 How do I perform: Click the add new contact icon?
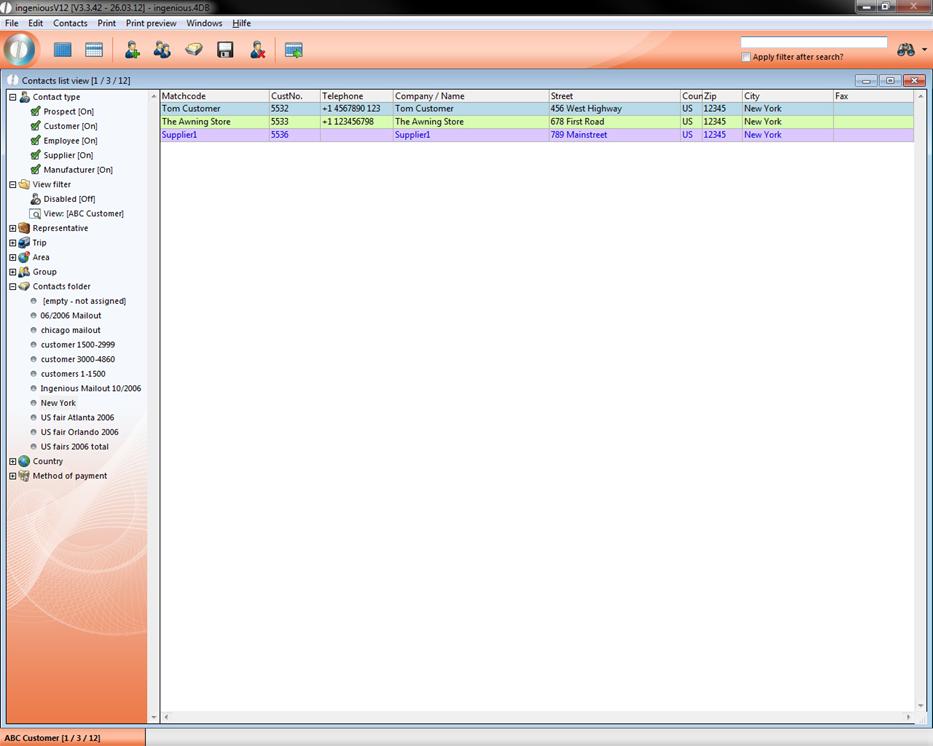pos(131,49)
